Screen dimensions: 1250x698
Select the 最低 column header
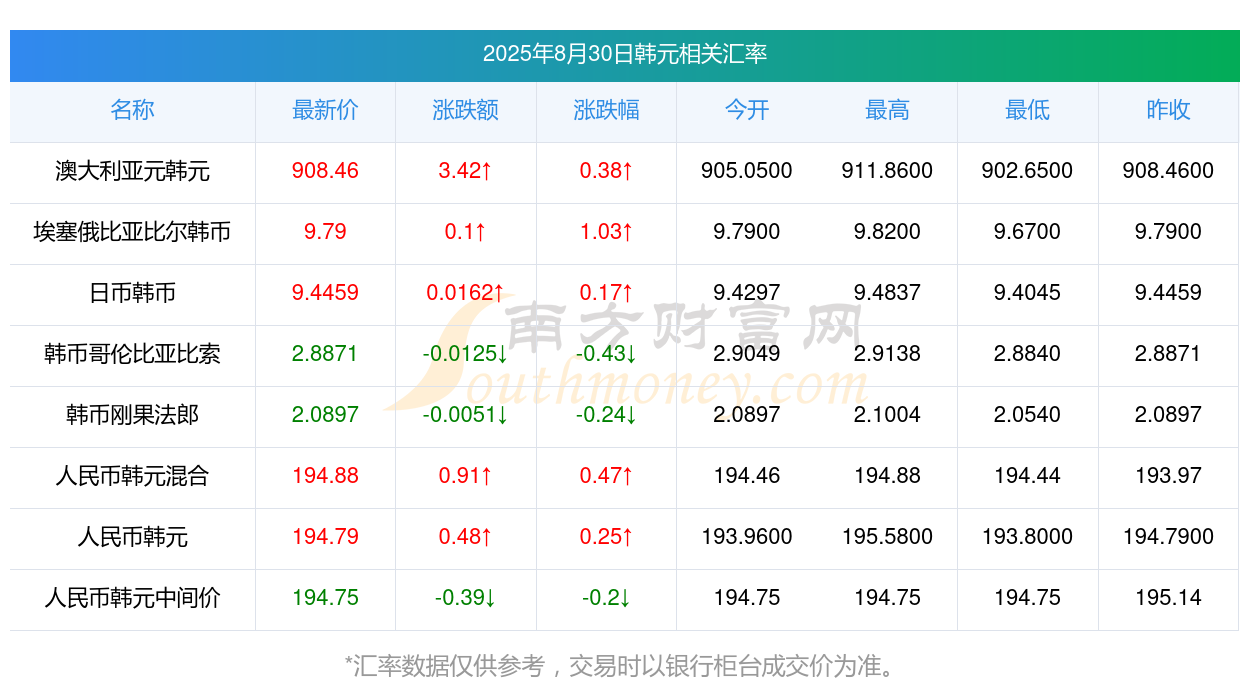(1028, 110)
